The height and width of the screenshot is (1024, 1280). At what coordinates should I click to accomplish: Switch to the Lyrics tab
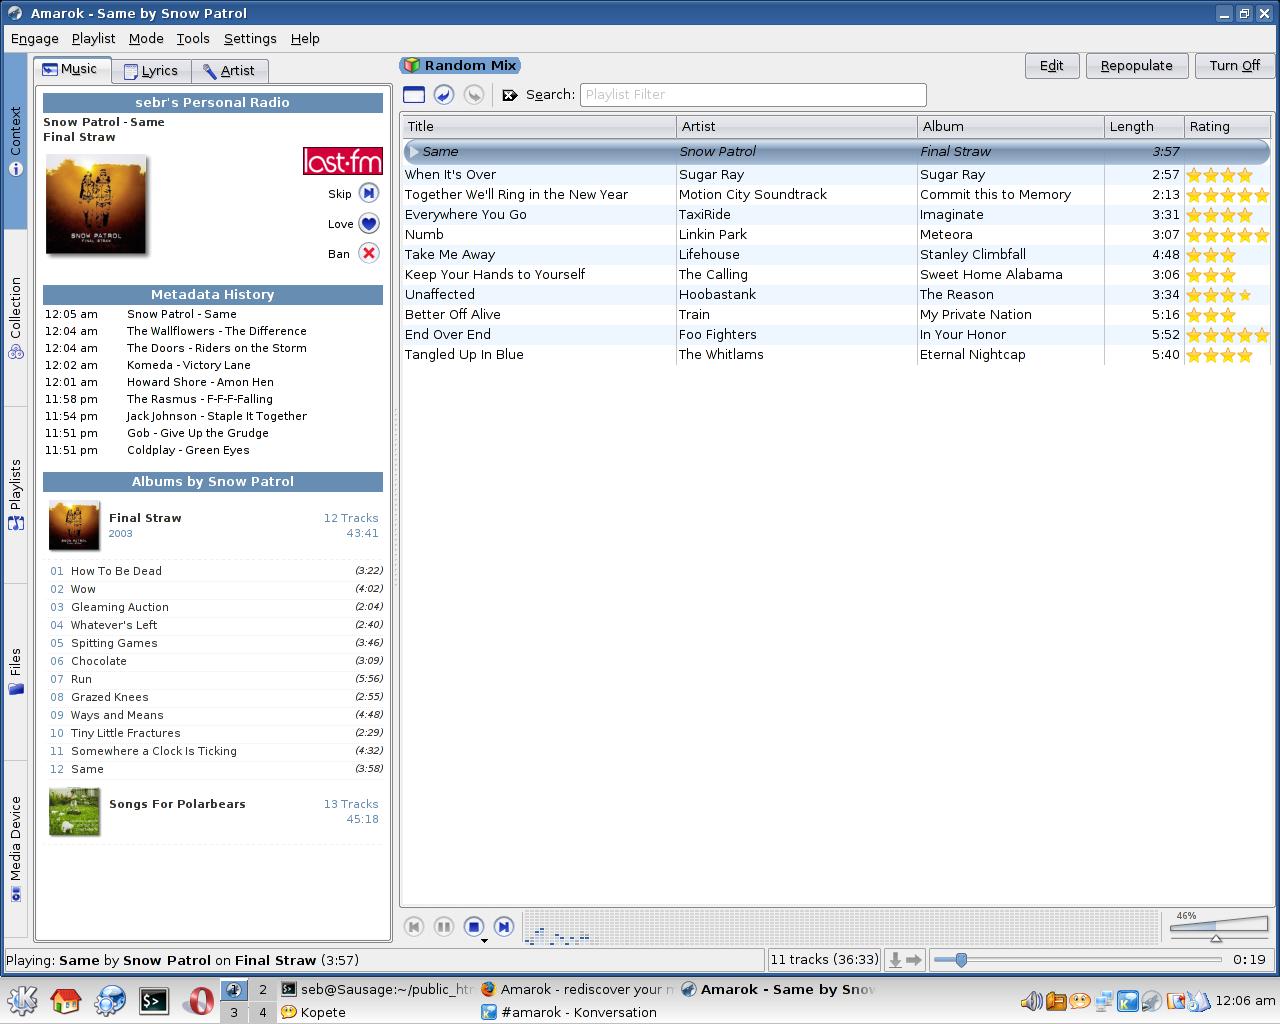151,70
